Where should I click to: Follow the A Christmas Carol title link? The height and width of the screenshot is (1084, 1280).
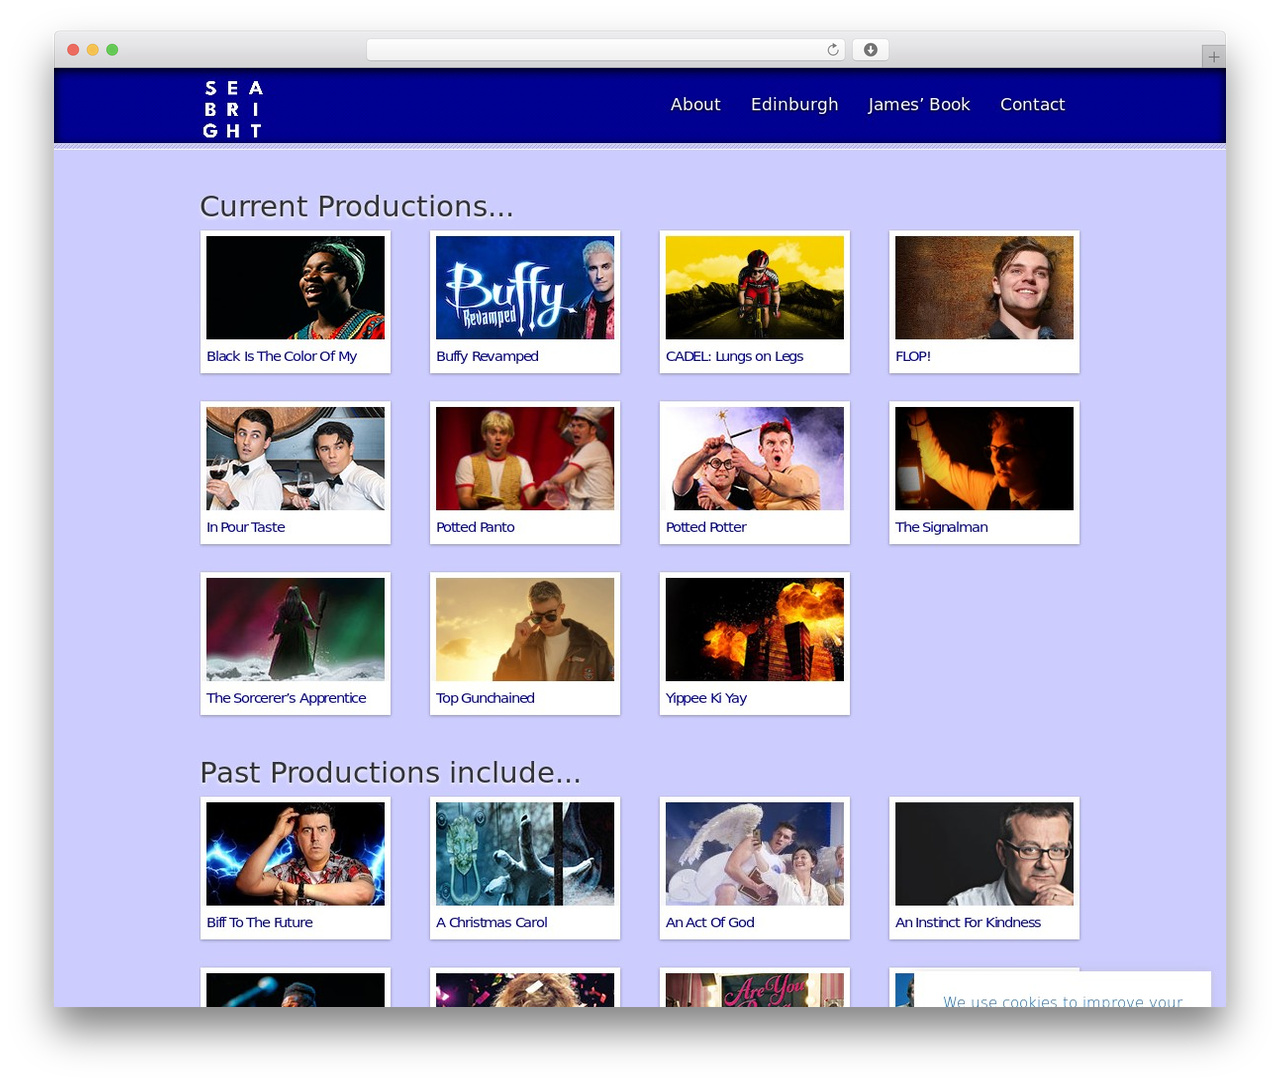tap(492, 922)
